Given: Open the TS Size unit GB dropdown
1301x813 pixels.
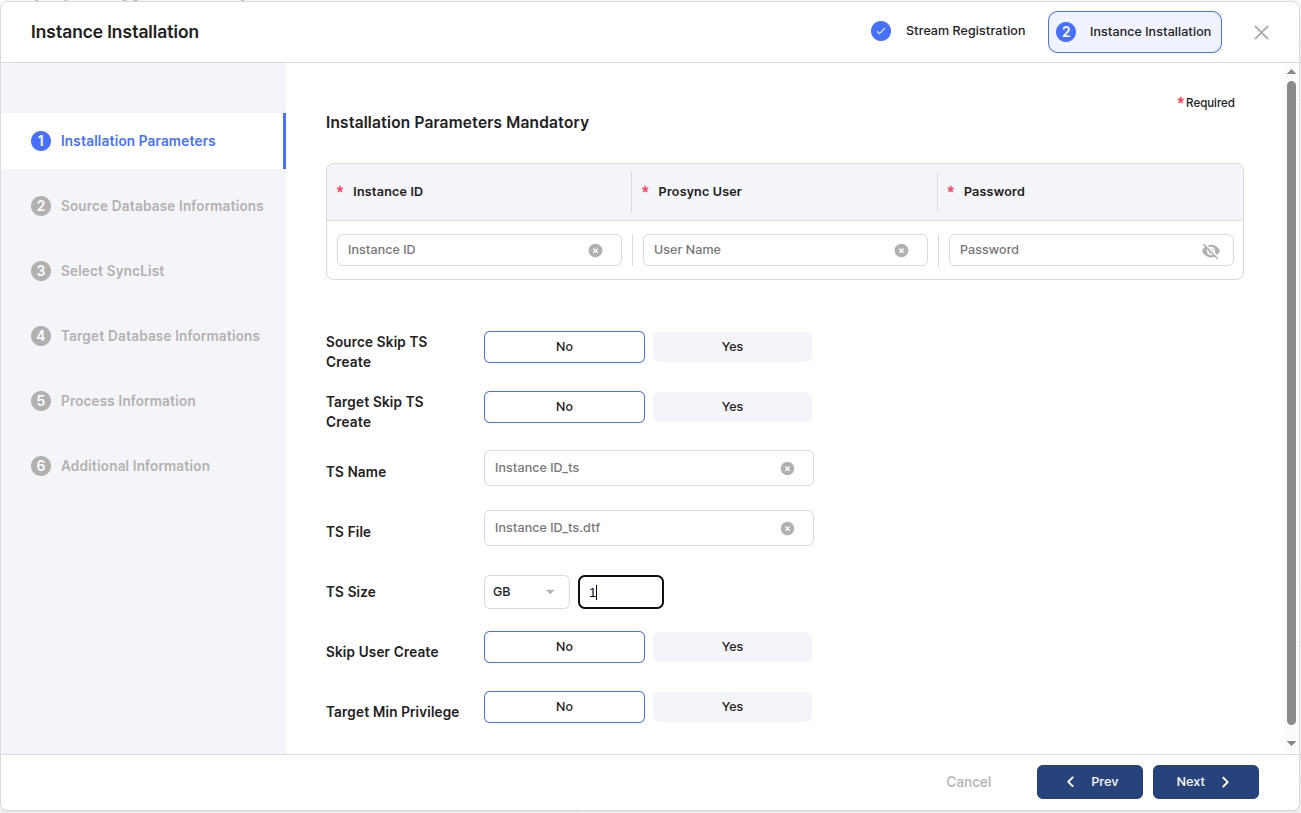Looking at the screenshot, I should pyautogui.click(x=526, y=592).
